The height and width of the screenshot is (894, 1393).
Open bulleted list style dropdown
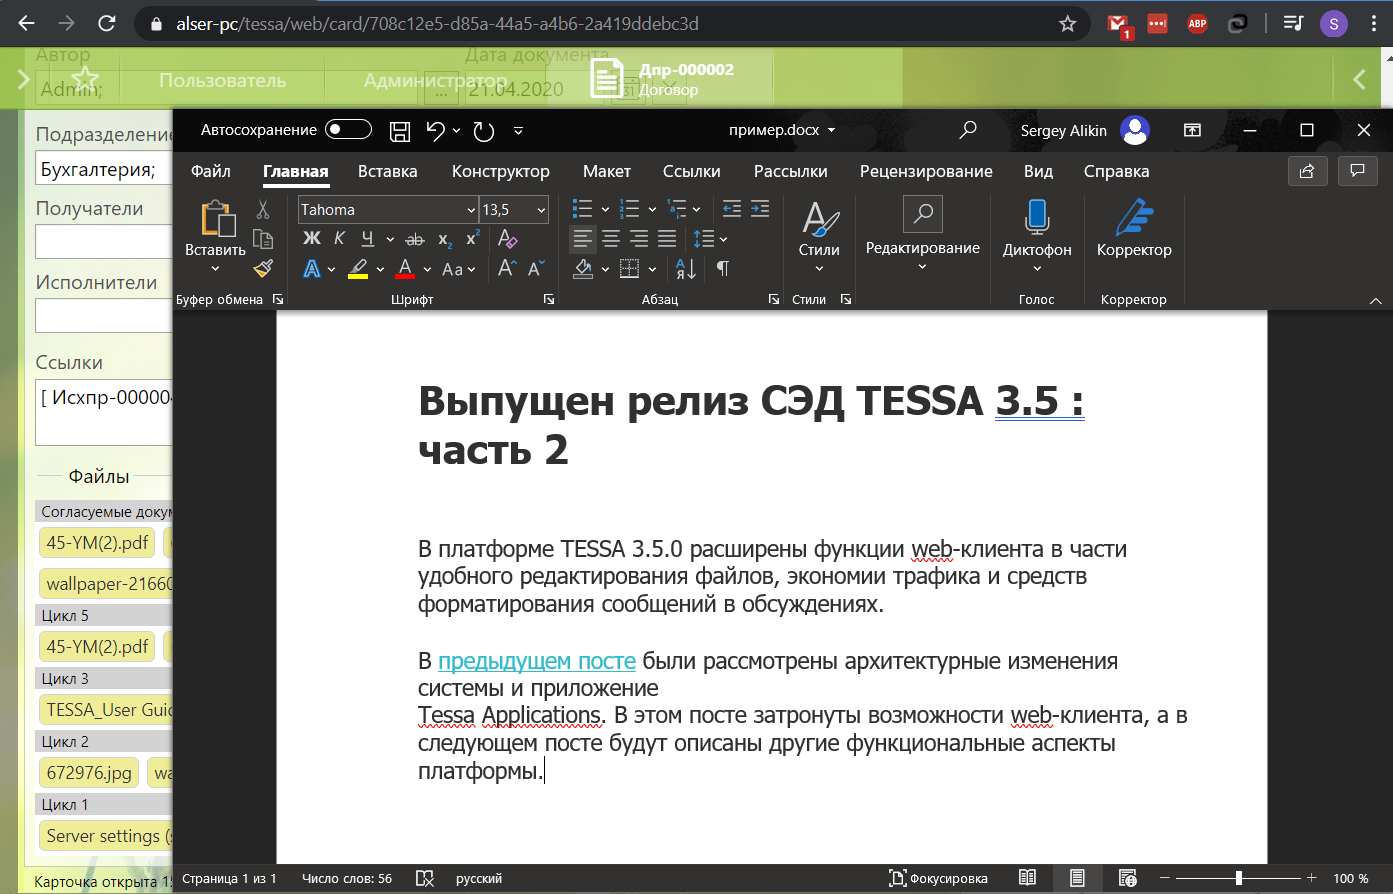point(605,209)
